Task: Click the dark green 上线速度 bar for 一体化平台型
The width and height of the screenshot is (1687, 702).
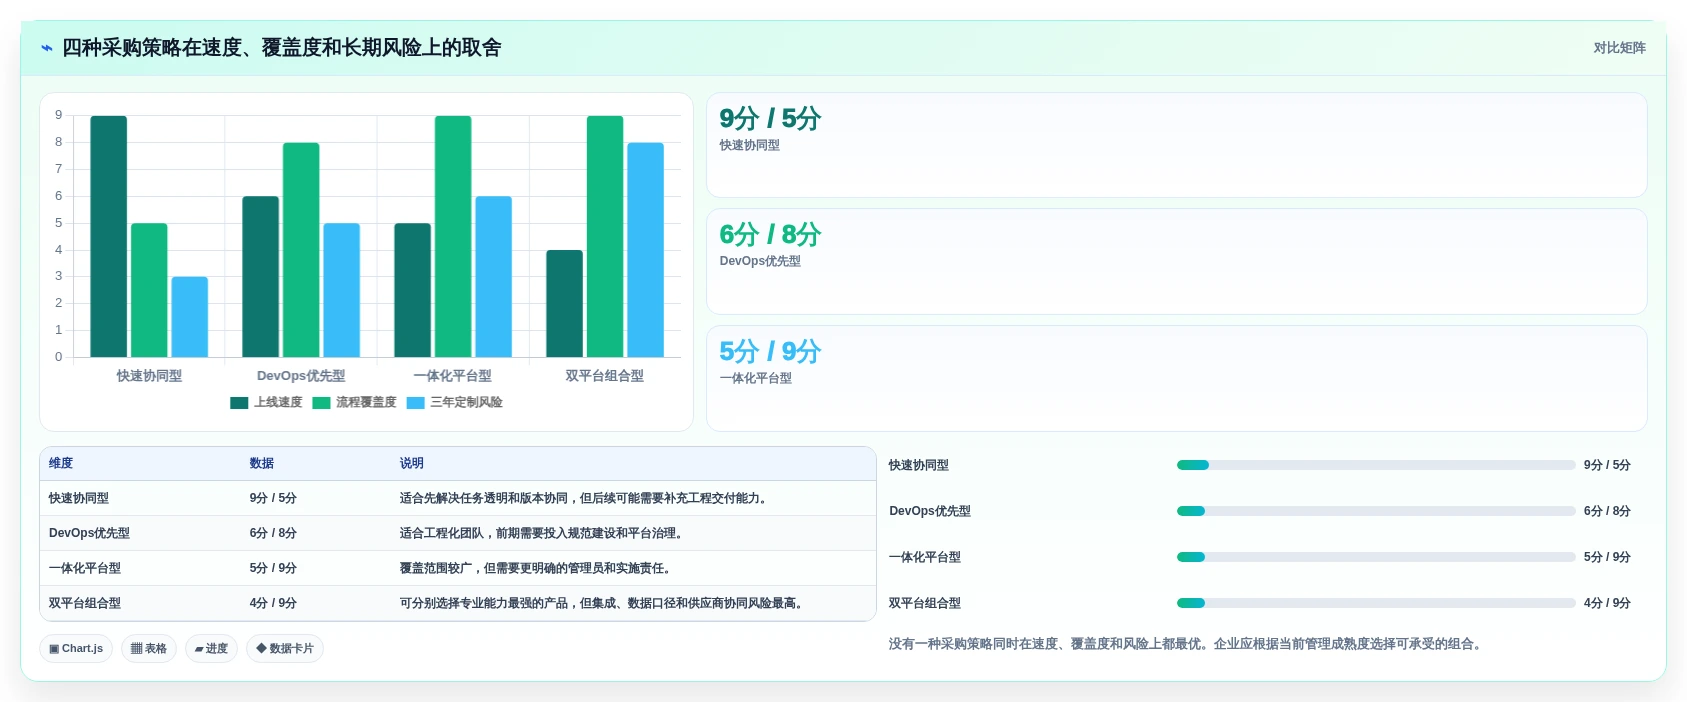Action: [x=413, y=290]
